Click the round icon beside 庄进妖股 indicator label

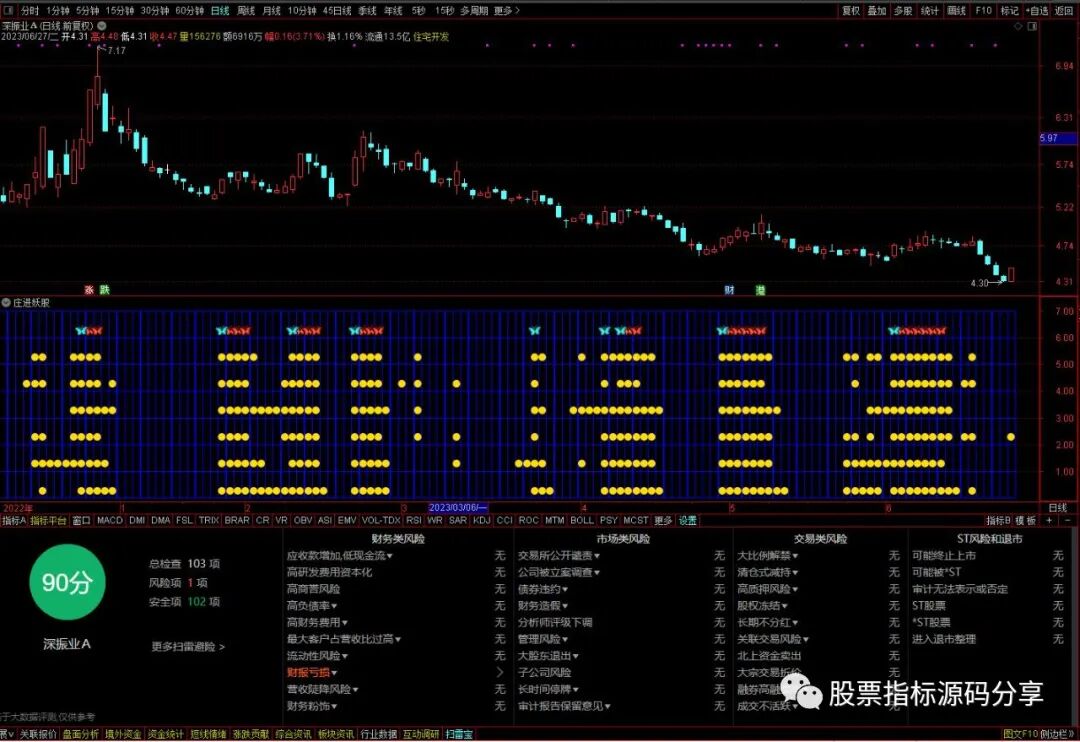coord(6,302)
